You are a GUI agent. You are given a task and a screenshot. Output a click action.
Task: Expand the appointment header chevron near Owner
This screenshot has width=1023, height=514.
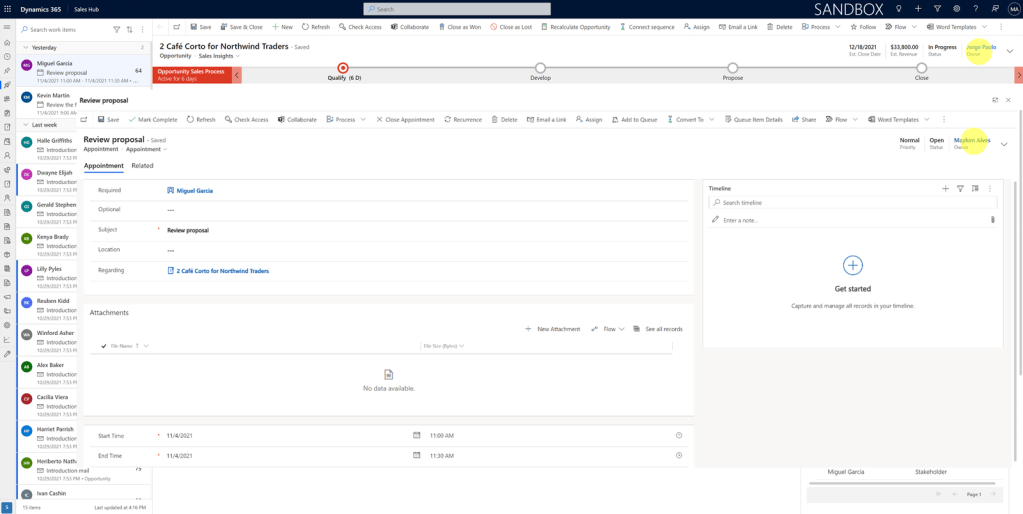pos(1004,144)
